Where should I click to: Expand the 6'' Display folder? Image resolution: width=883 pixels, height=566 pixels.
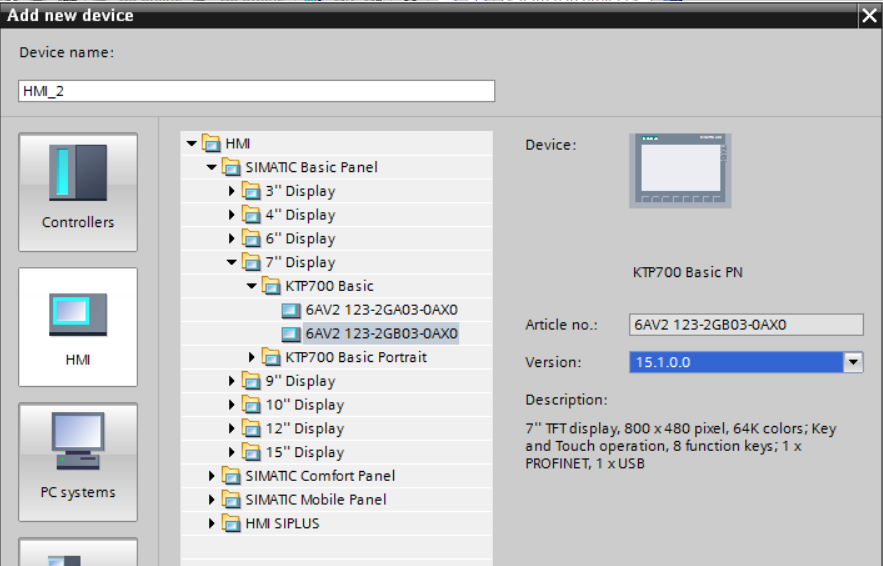pyautogui.click(x=231, y=238)
